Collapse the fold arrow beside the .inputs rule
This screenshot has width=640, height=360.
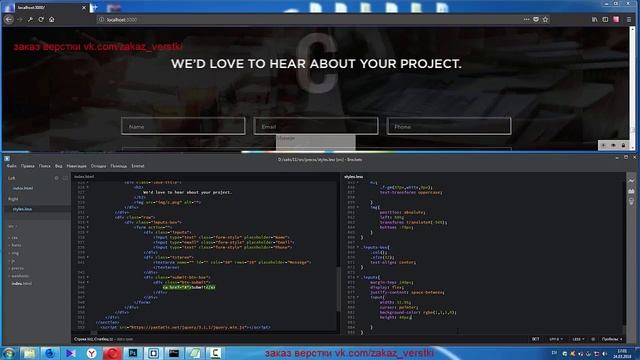pos(358,277)
